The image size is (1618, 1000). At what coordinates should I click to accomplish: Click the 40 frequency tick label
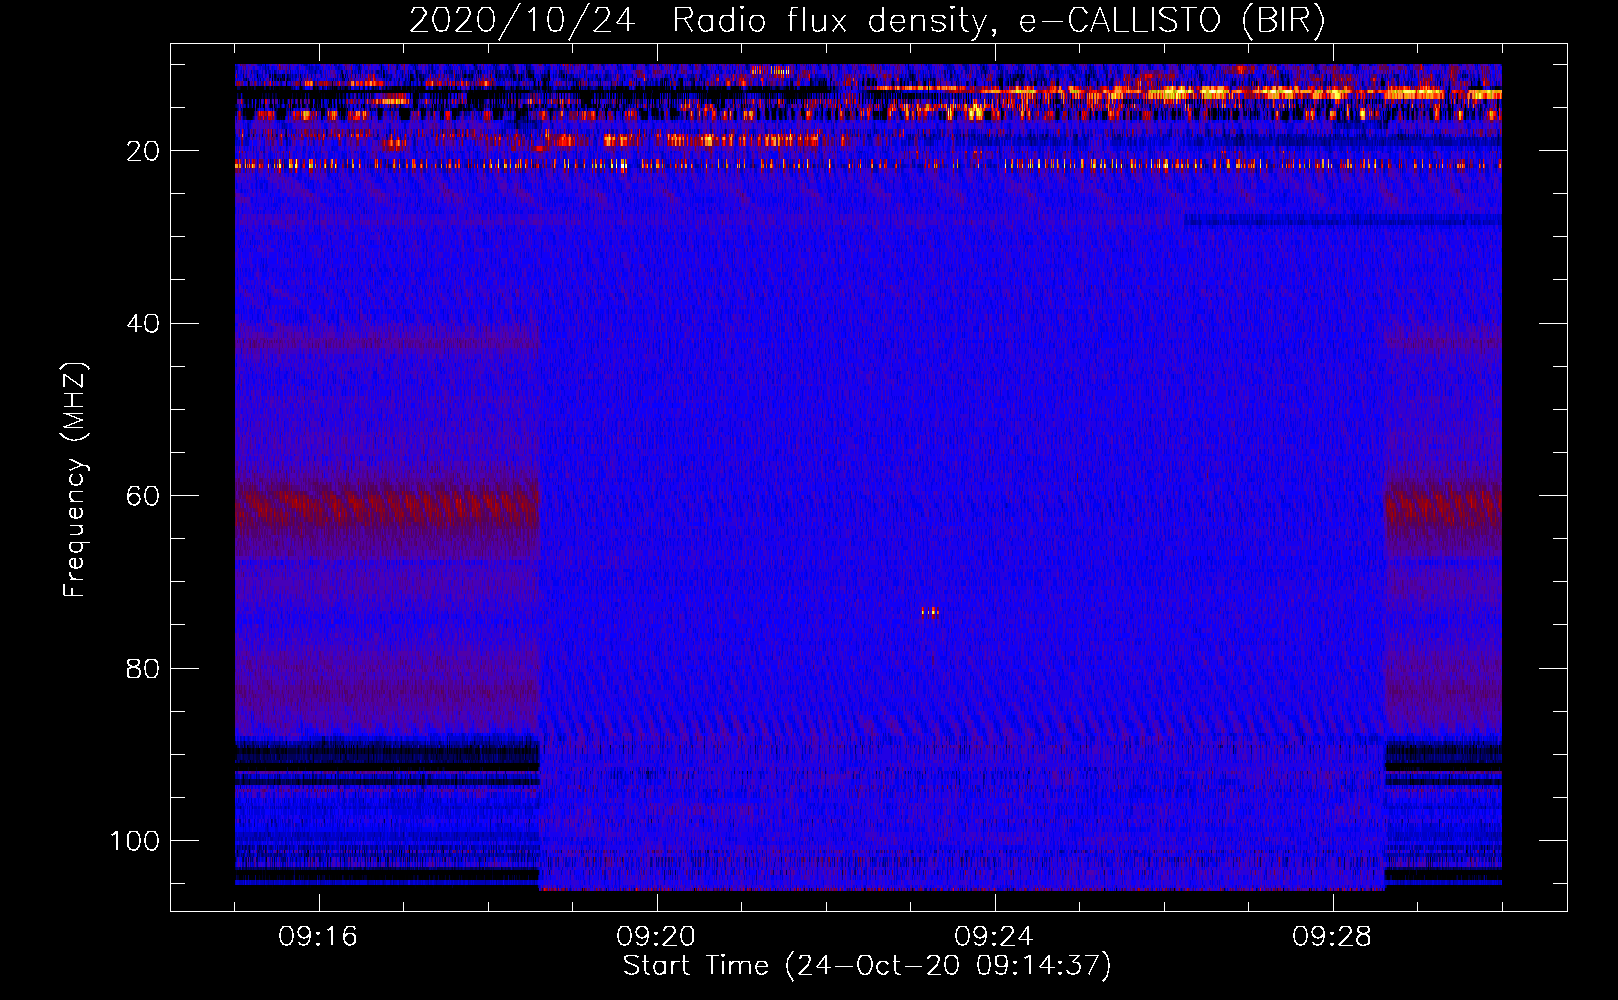[x=143, y=324]
